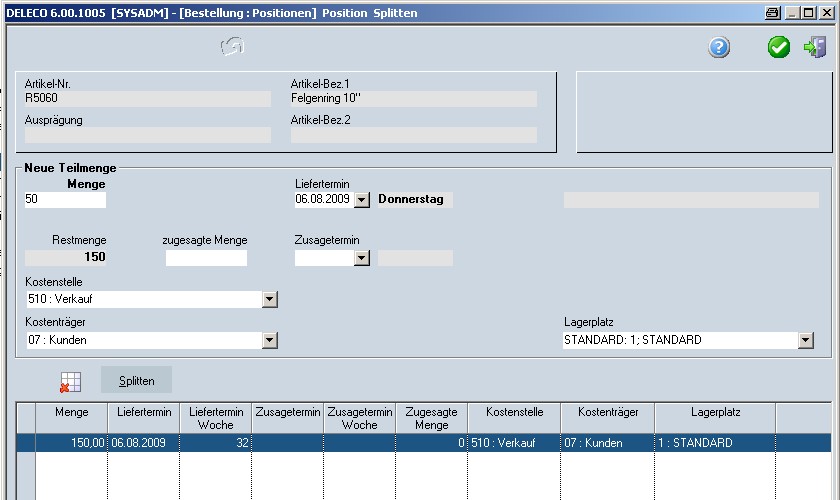Screen dimensions: 840x500
Task: Click the Zugesagte Menge column header
Action: 432,418
